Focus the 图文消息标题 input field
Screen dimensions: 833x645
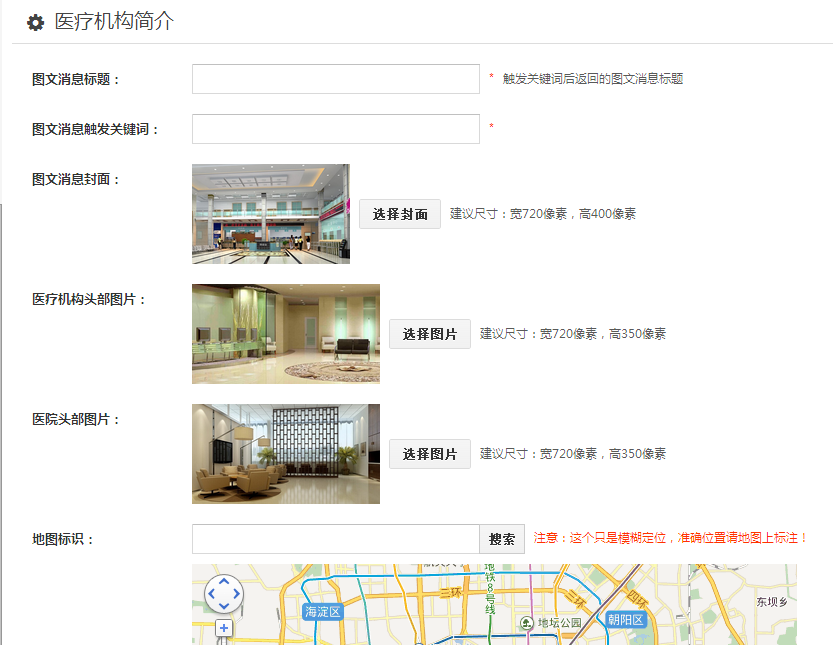[x=335, y=79]
